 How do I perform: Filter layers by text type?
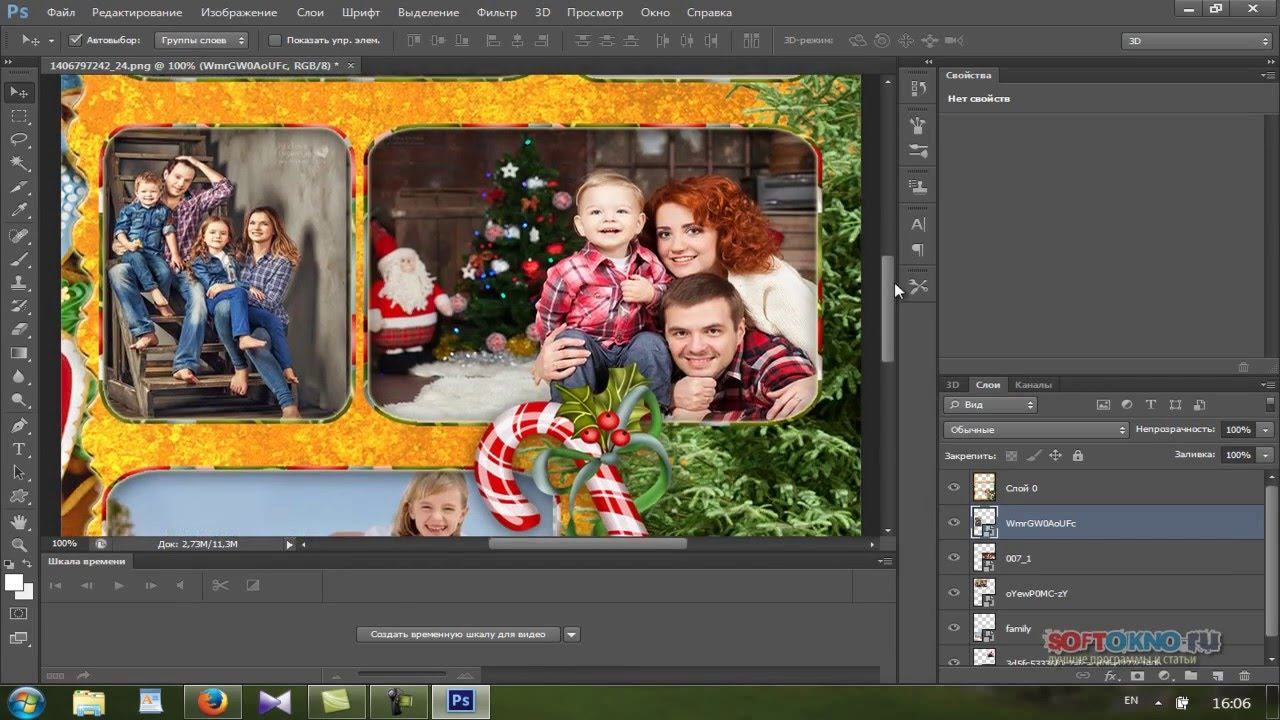coord(1151,405)
